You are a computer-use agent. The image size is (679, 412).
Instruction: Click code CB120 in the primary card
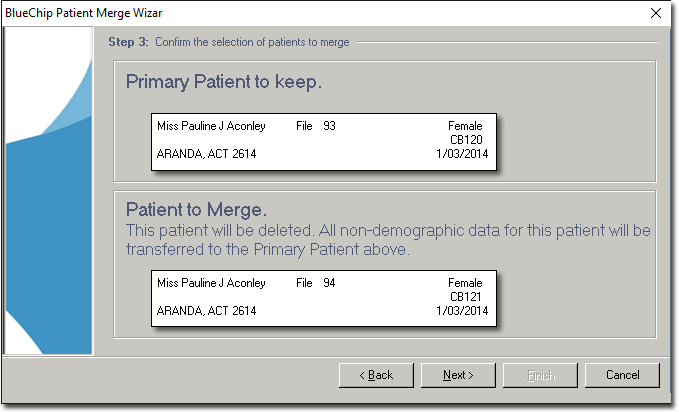click(467, 140)
